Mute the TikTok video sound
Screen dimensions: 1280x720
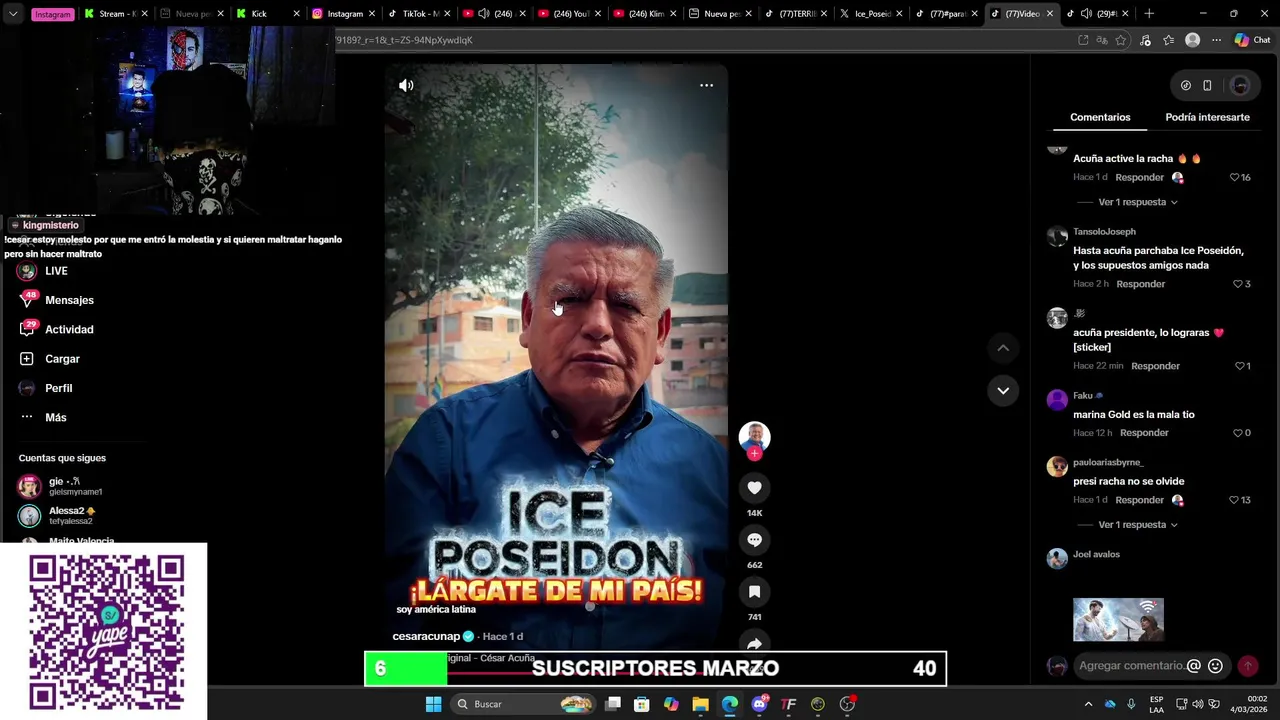click(406, 85)
